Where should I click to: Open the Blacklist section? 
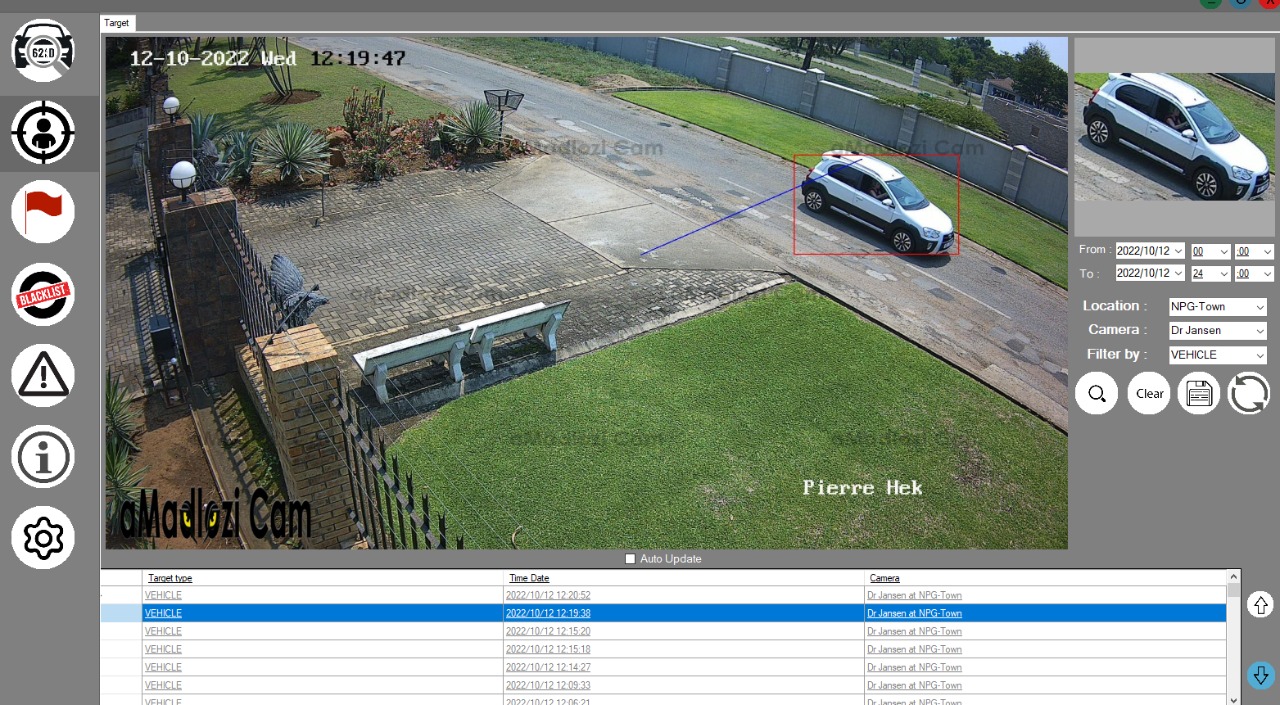(x=43, y=294)
